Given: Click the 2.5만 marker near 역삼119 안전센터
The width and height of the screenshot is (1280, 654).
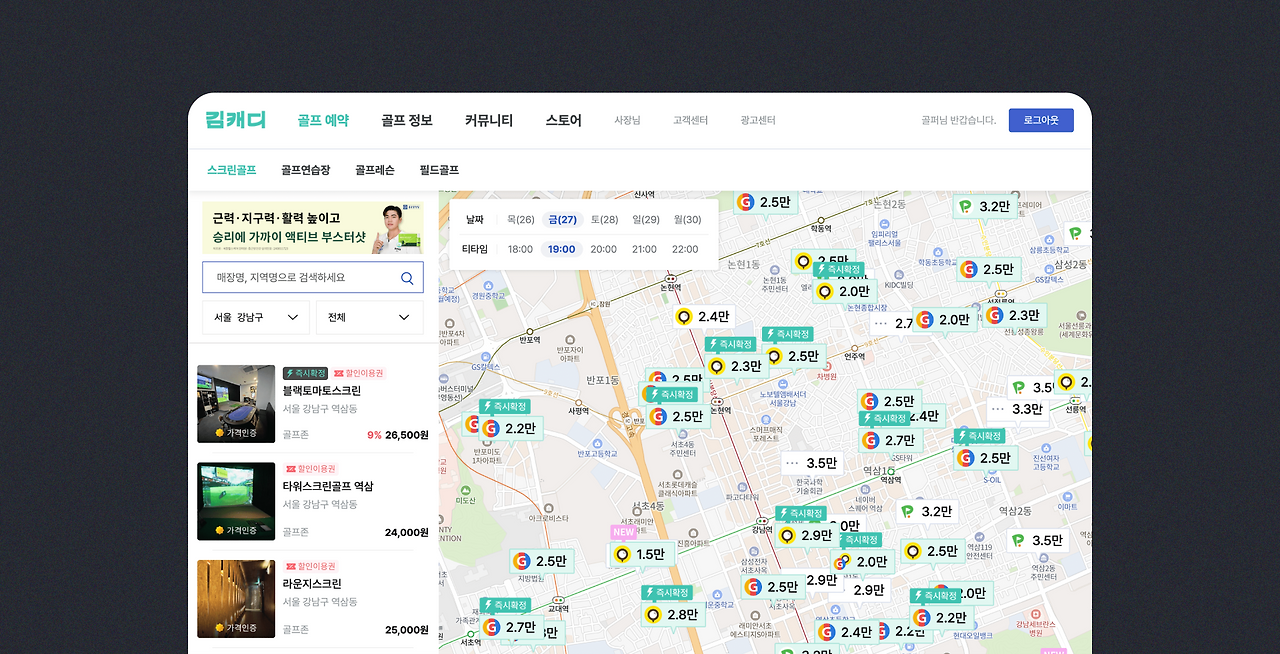Looking at the screenshot, I should pos(932,551).
